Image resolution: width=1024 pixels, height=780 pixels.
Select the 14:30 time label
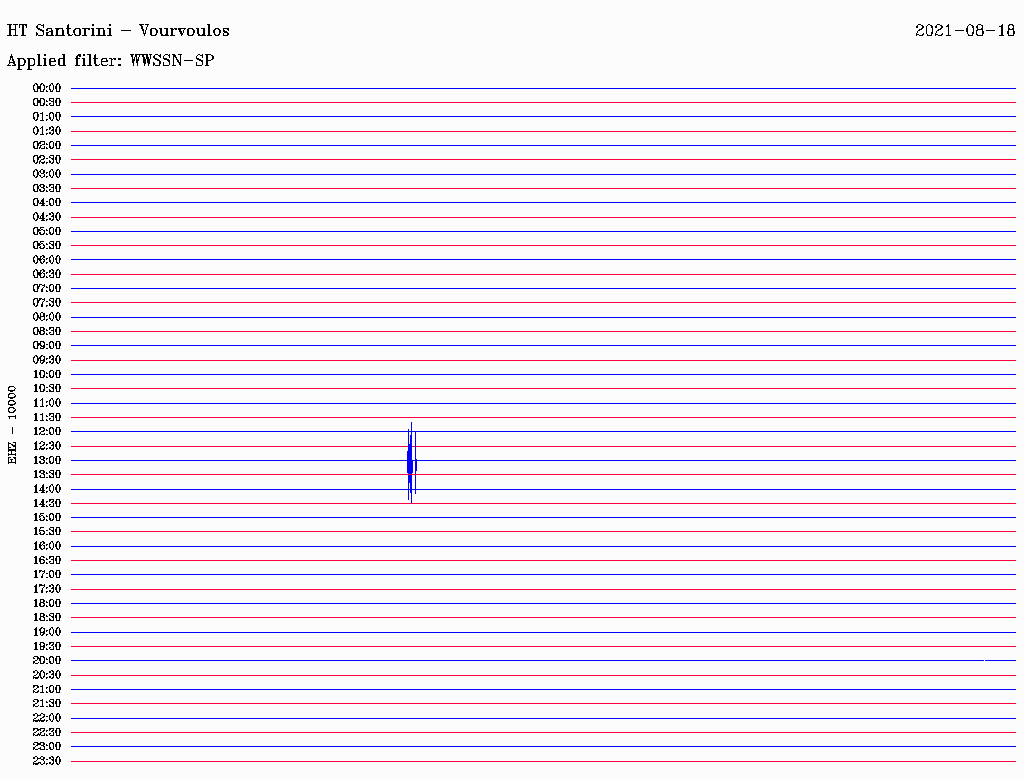click(47, 504)
